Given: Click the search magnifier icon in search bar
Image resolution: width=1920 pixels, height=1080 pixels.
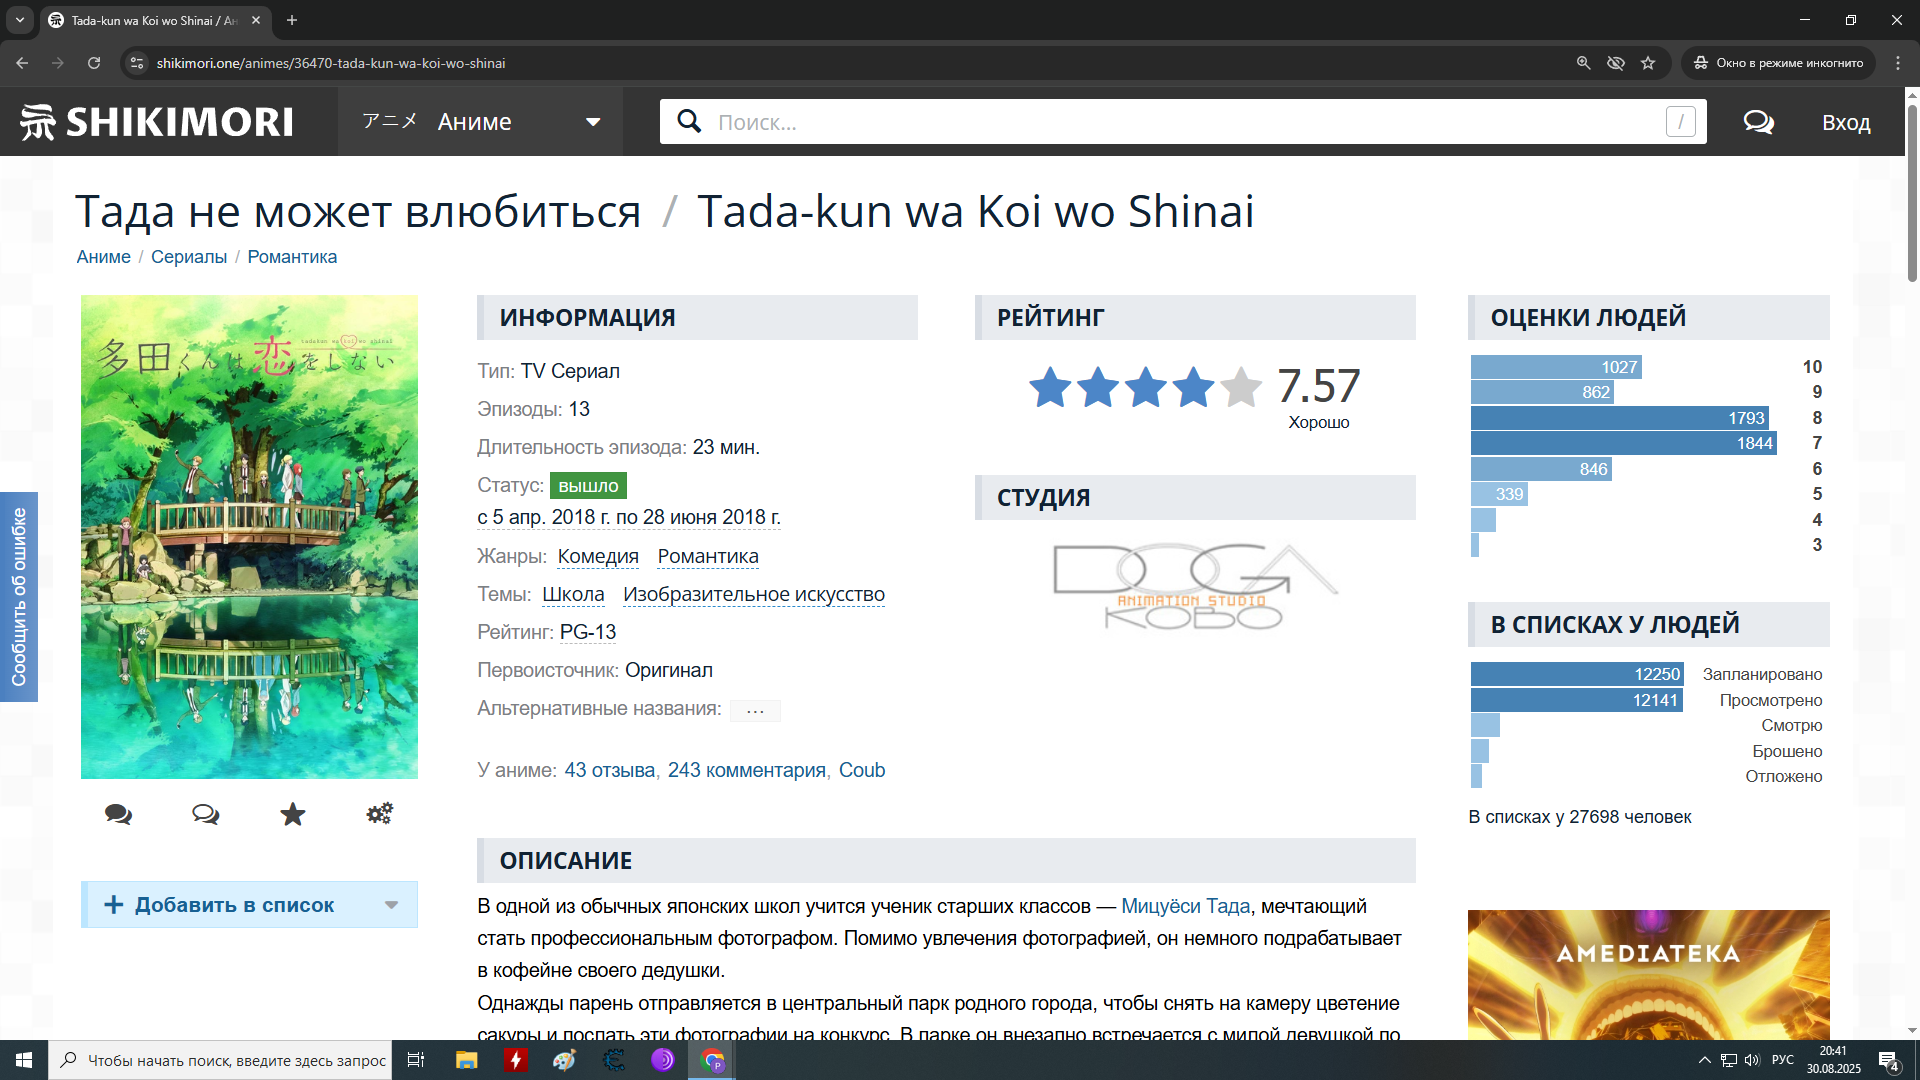Looking at the screenshot, I should (689, 122).
